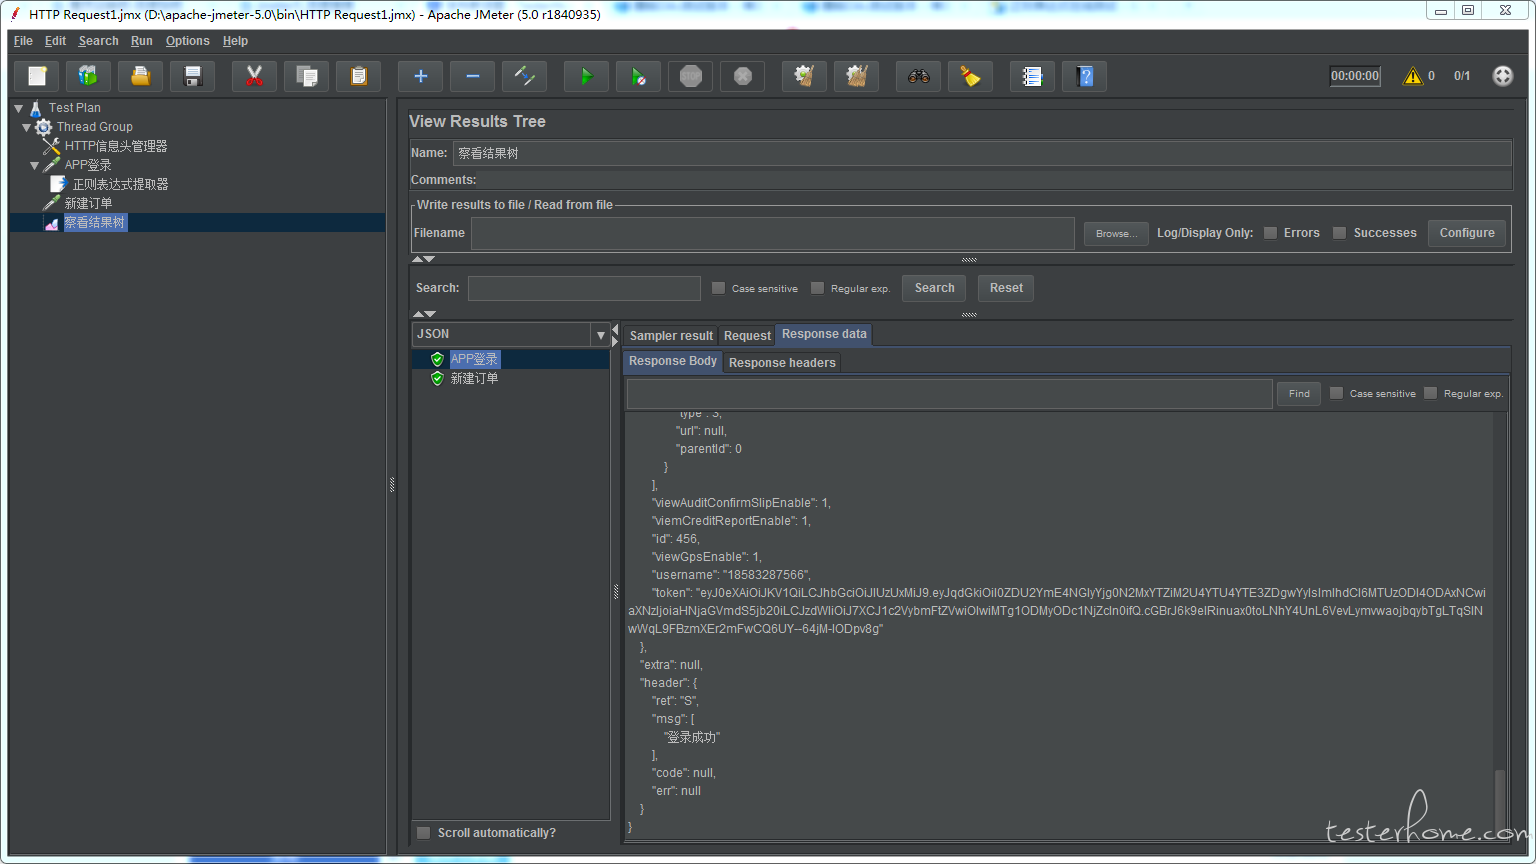The image size is (1536, 864).
Task: Select 新建订单 sampler in the test plan tree
Action: pos(88,203)
